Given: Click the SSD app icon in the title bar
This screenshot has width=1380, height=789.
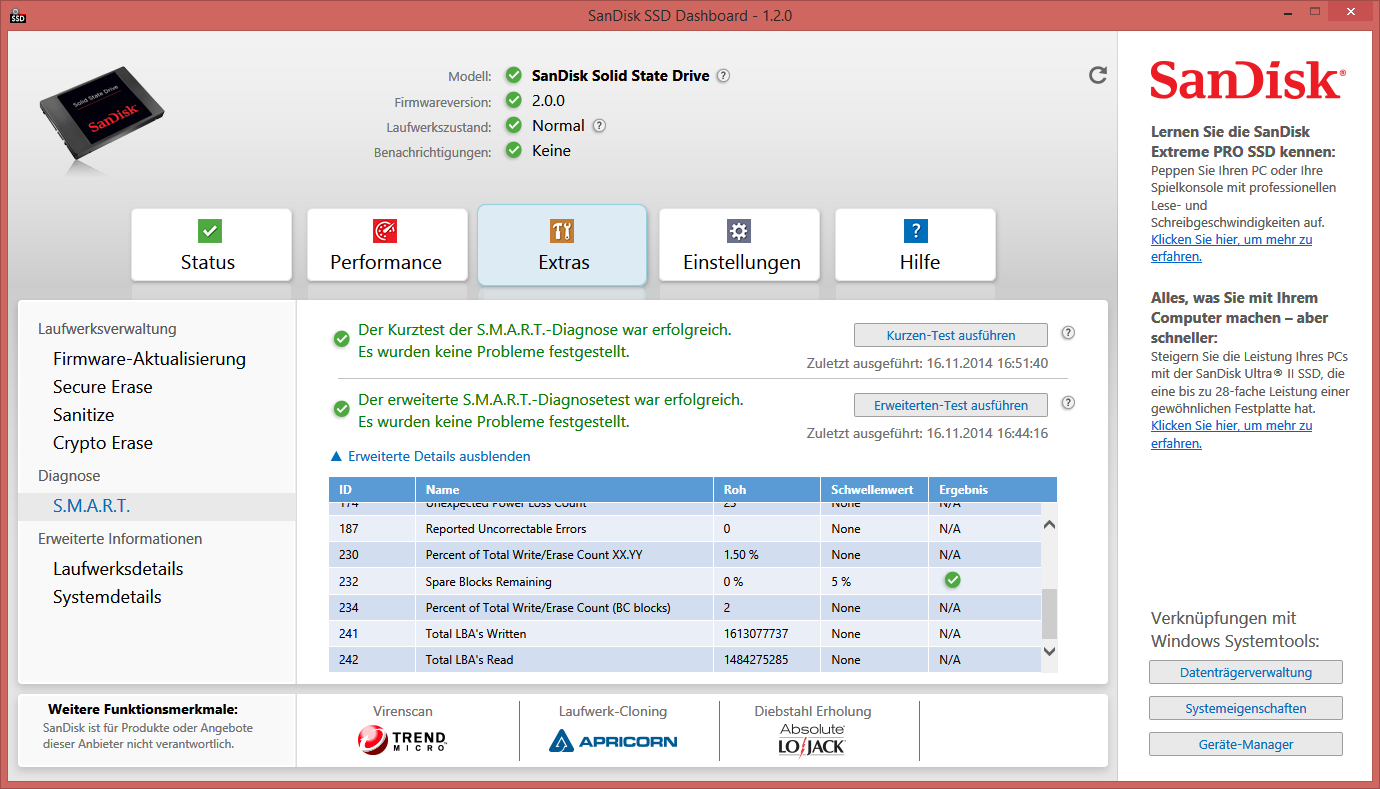Looking at the screenshot, I should pyautogui.click(x=19, y=16).
